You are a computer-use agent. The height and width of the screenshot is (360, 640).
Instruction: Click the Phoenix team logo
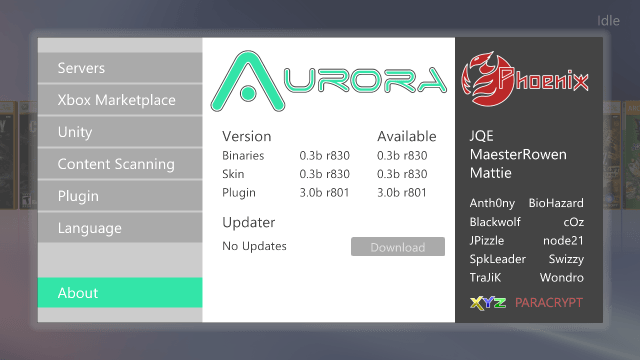tap(525, 79)
